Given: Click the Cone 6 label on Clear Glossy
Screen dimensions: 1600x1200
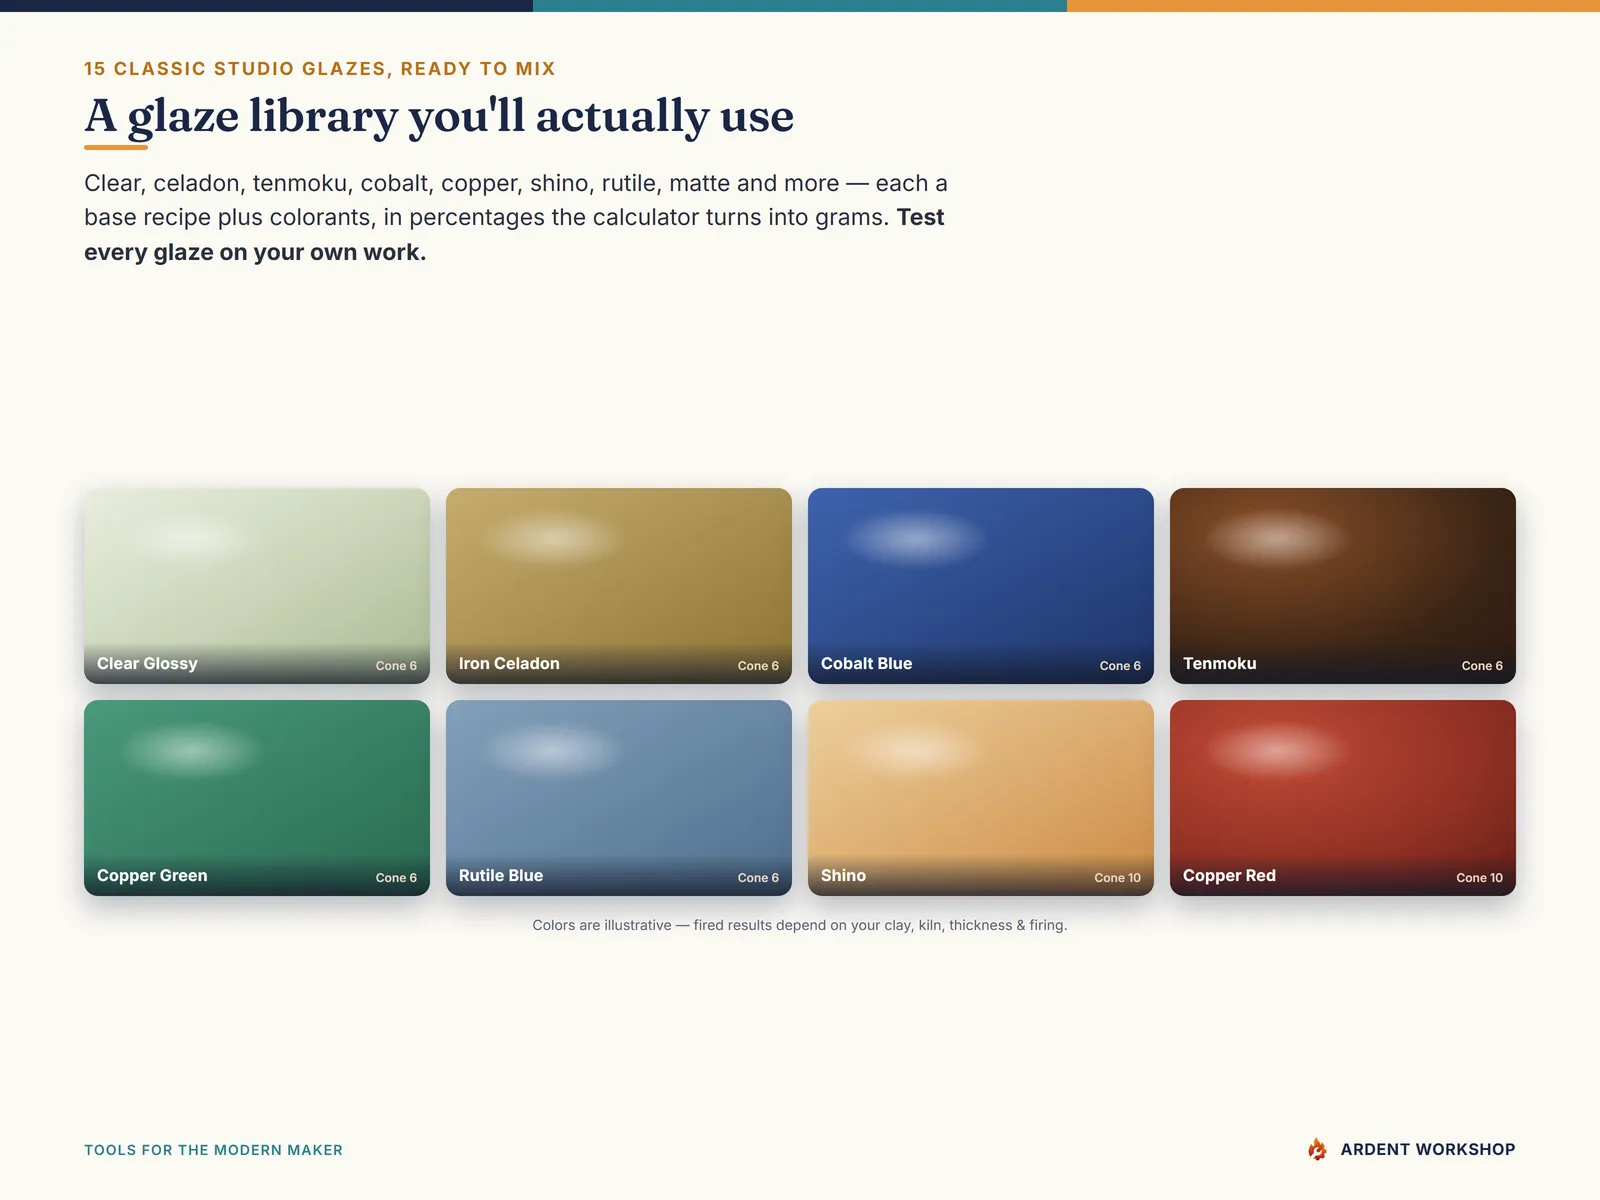Looking at the screenshot, I should (396, 666).
